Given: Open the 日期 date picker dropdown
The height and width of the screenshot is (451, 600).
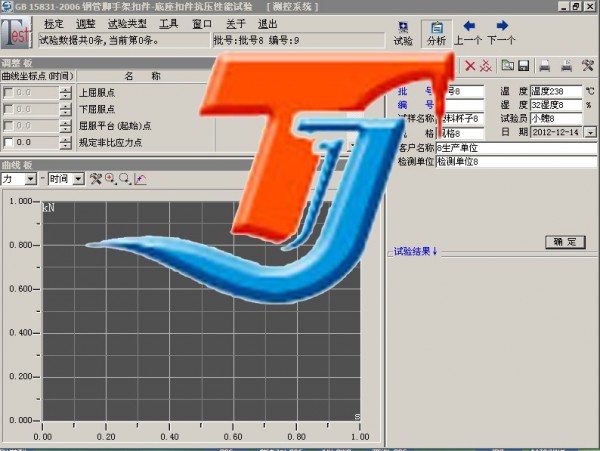Looking at the screenshot, I should (590, 132).
